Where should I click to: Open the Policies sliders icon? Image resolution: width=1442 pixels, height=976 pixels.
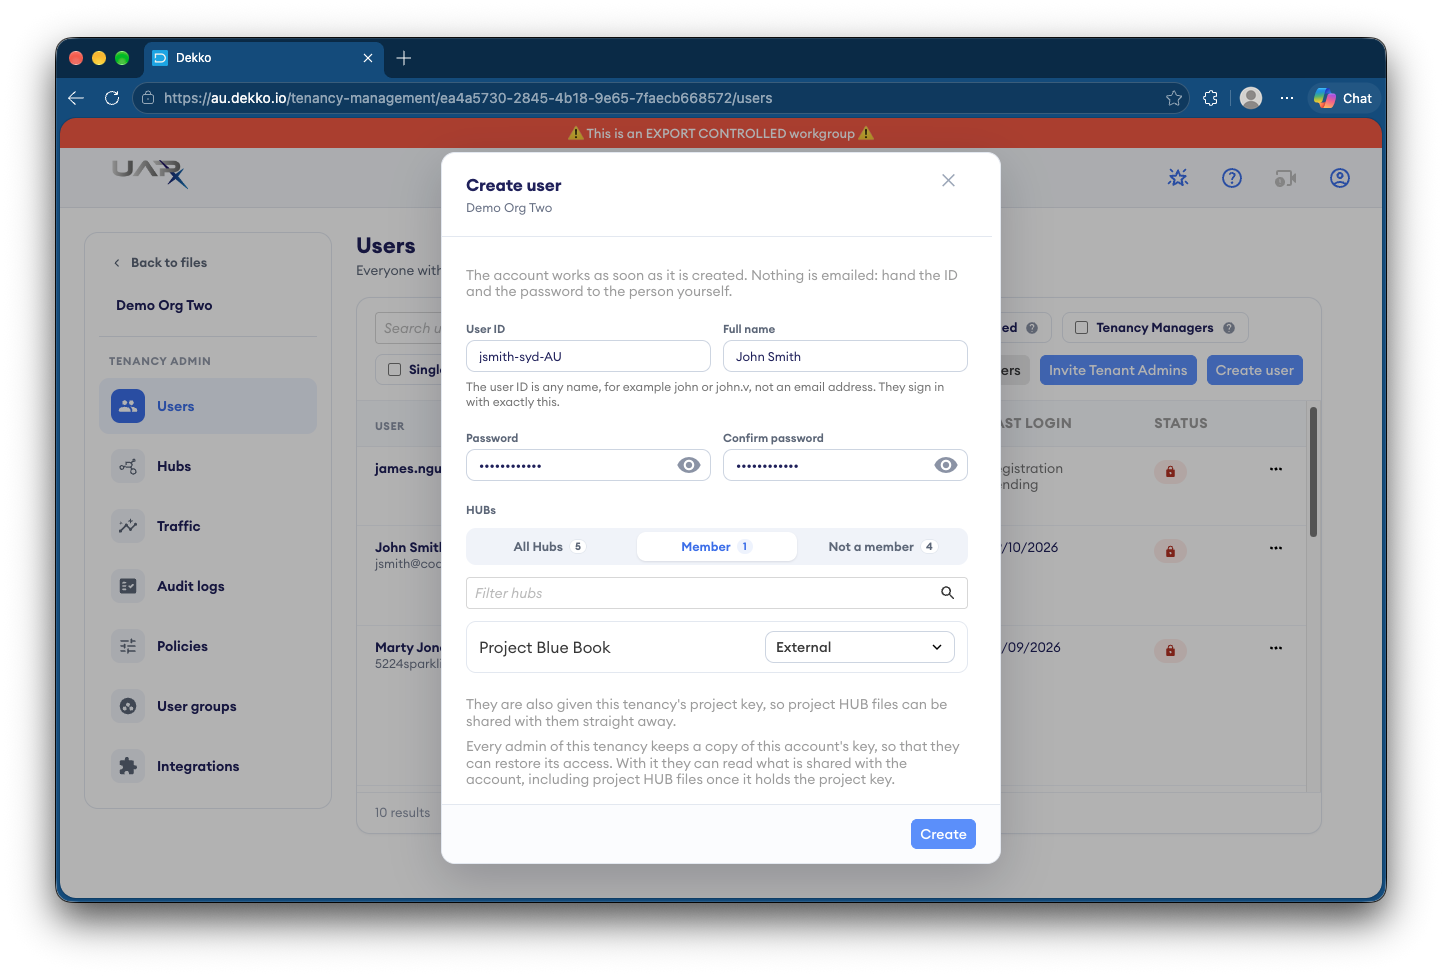128,646
